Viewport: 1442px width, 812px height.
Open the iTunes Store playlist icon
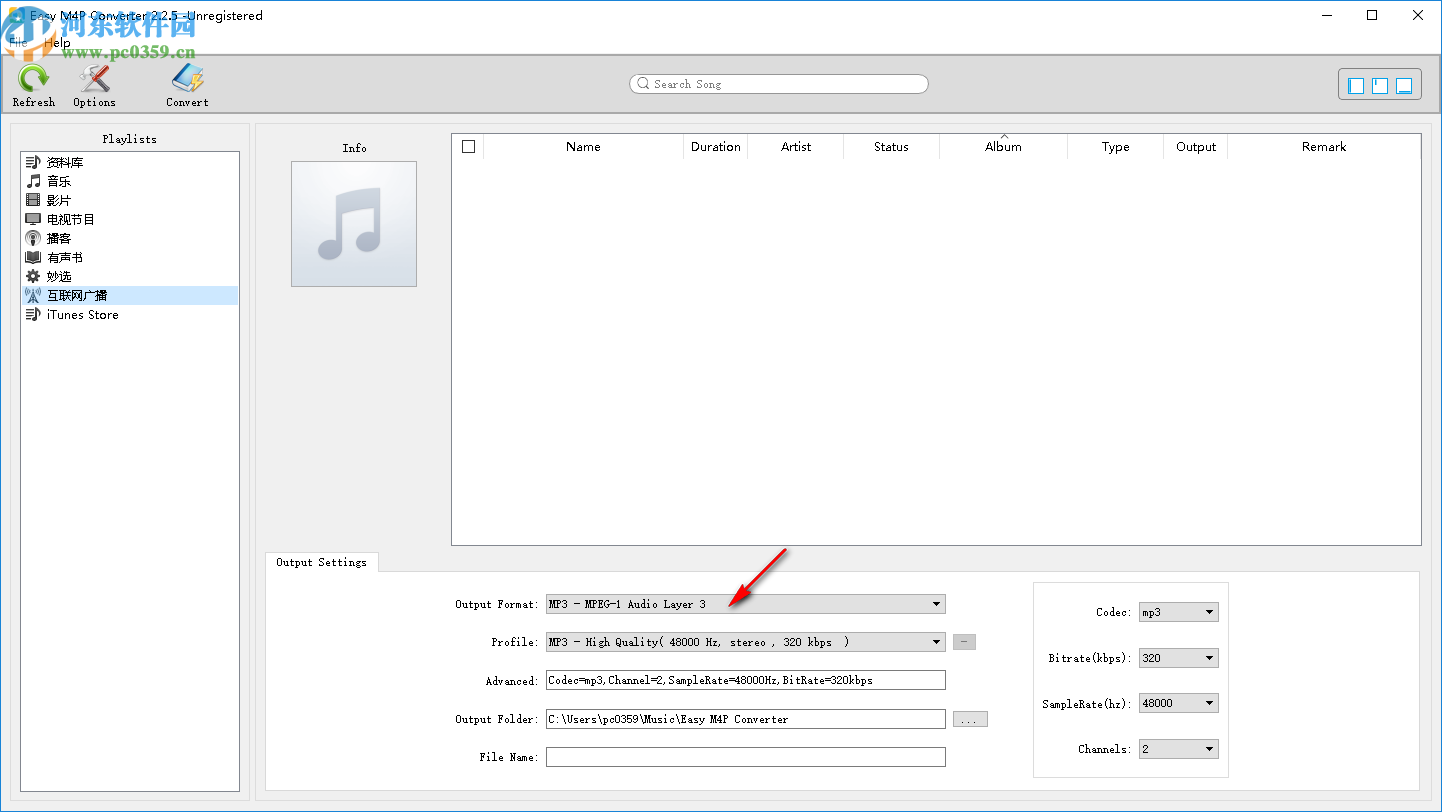pos(33,314)
